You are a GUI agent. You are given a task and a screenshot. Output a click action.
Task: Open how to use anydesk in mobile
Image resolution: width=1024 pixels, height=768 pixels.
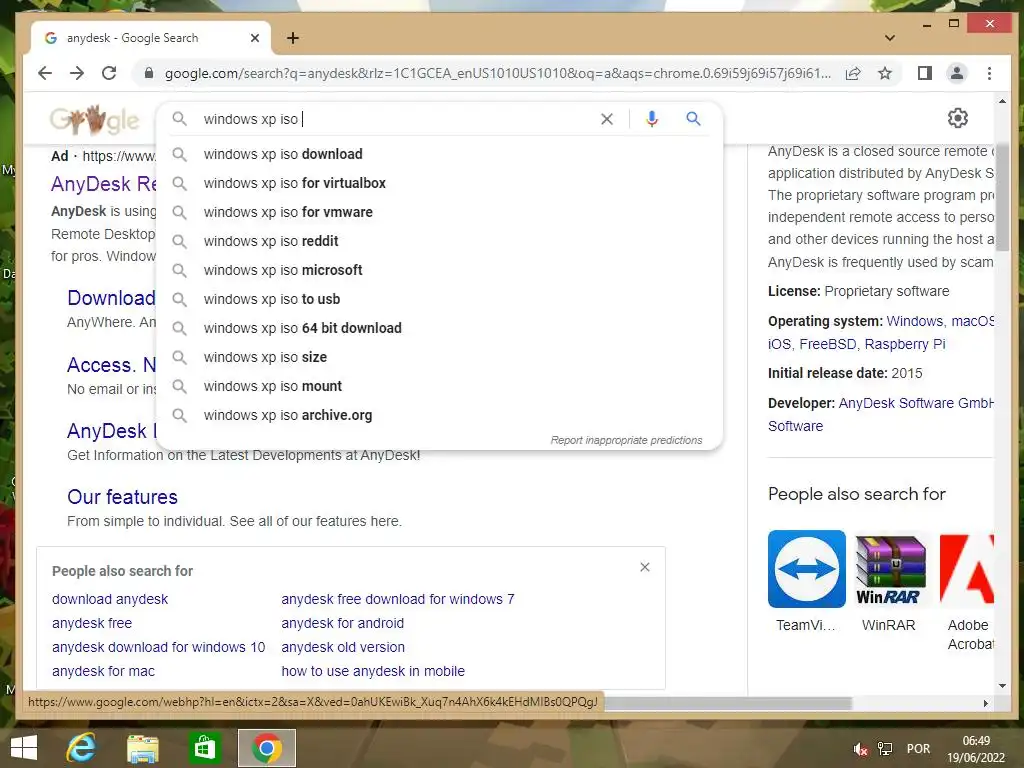pyautogui.click(x=373, y=671)
